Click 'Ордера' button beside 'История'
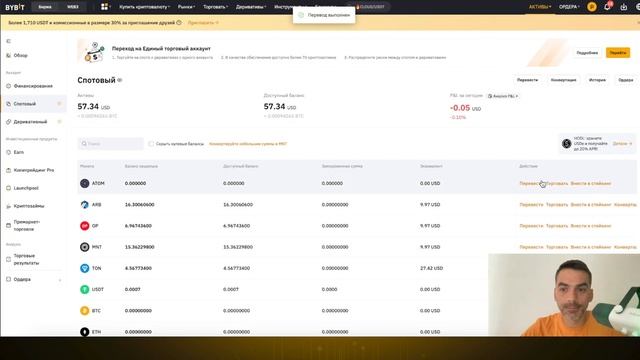The width and height of the screenshot is (640, 360). (x=625, y=80)
